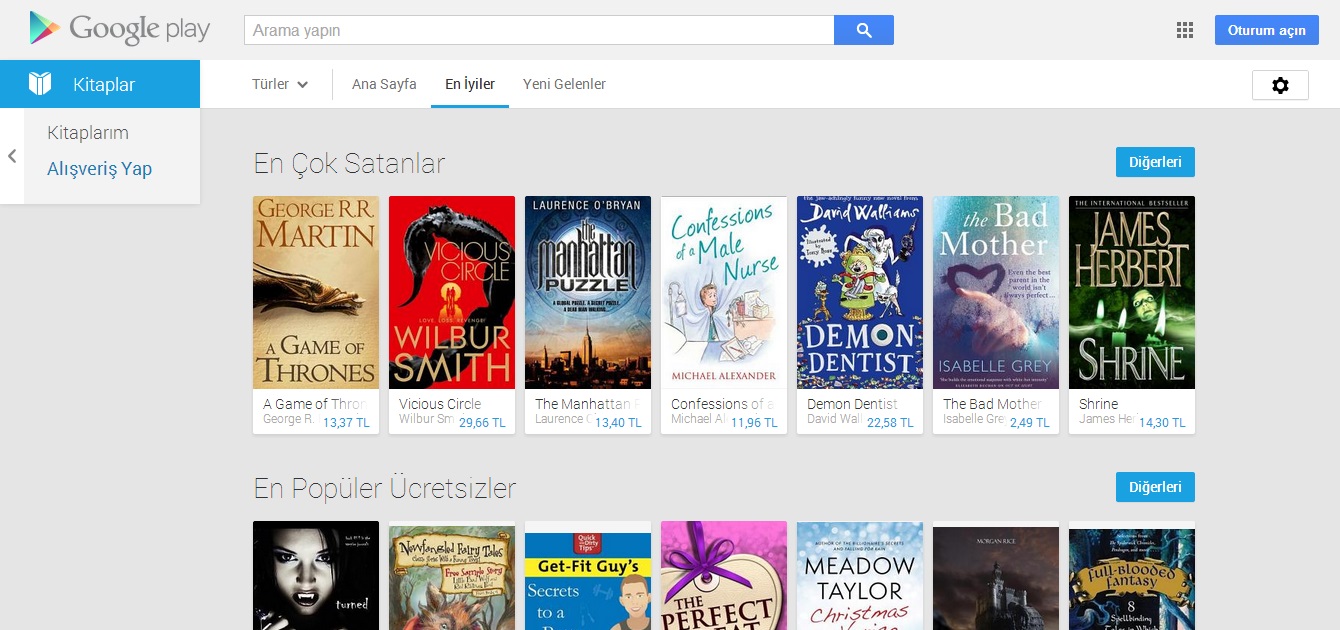Click the Kitaplar section header label

(x=104, y=85)
